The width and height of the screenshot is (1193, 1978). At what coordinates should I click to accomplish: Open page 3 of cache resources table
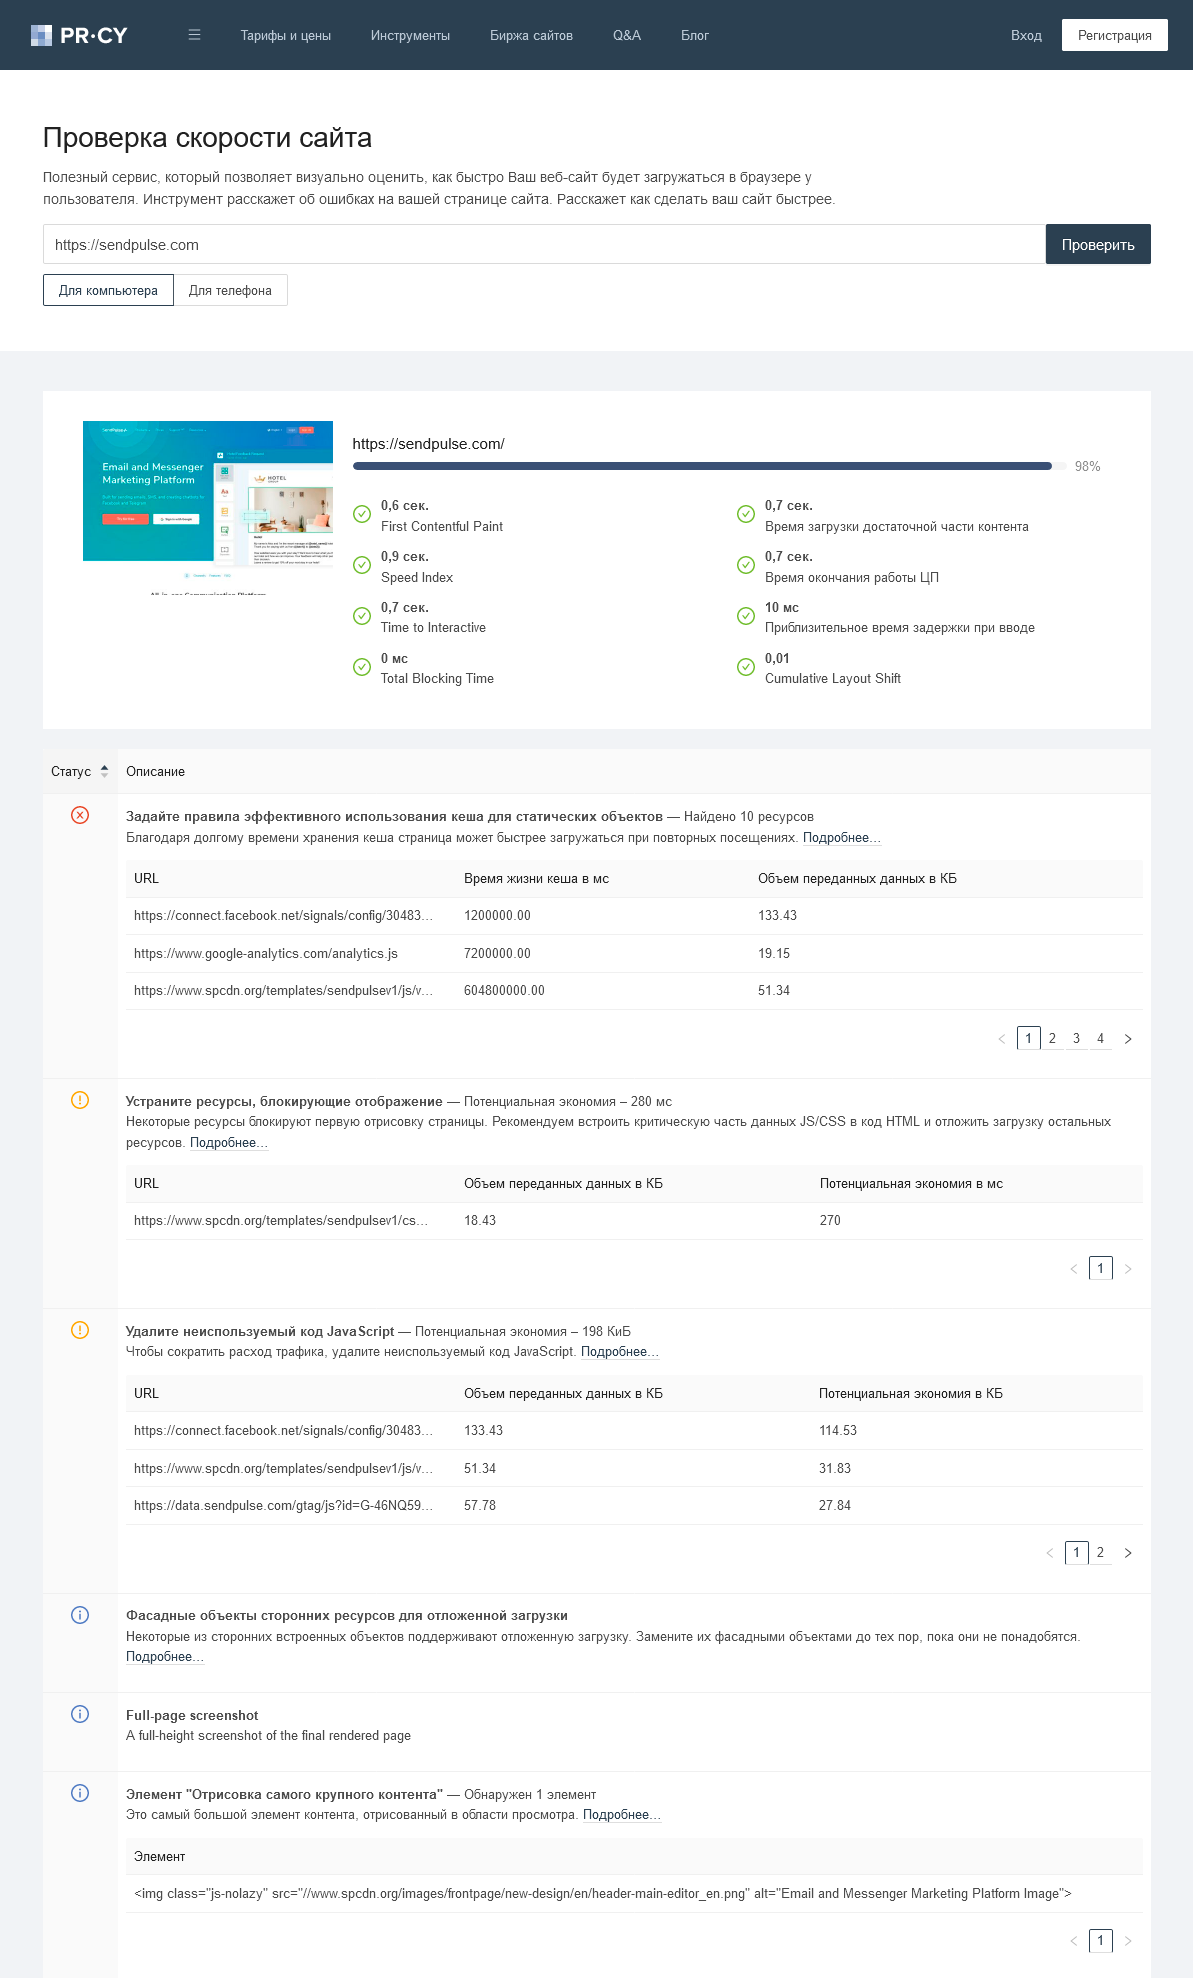click(x=1076, y=1039)
